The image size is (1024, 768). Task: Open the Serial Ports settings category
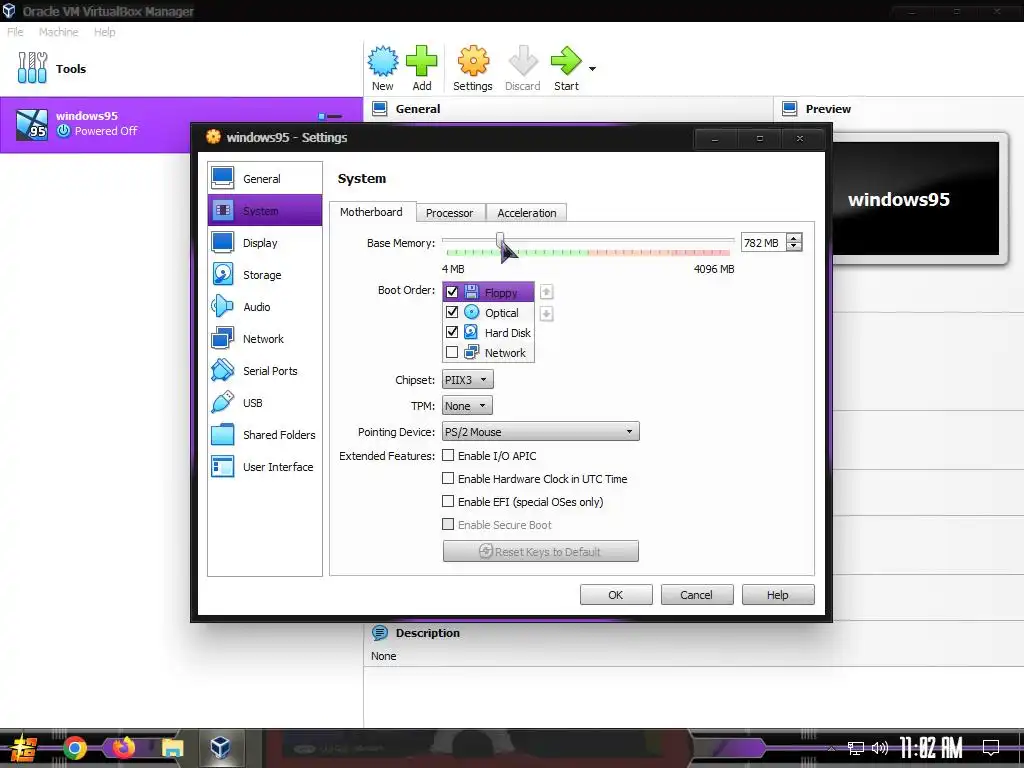click(264, 370)
